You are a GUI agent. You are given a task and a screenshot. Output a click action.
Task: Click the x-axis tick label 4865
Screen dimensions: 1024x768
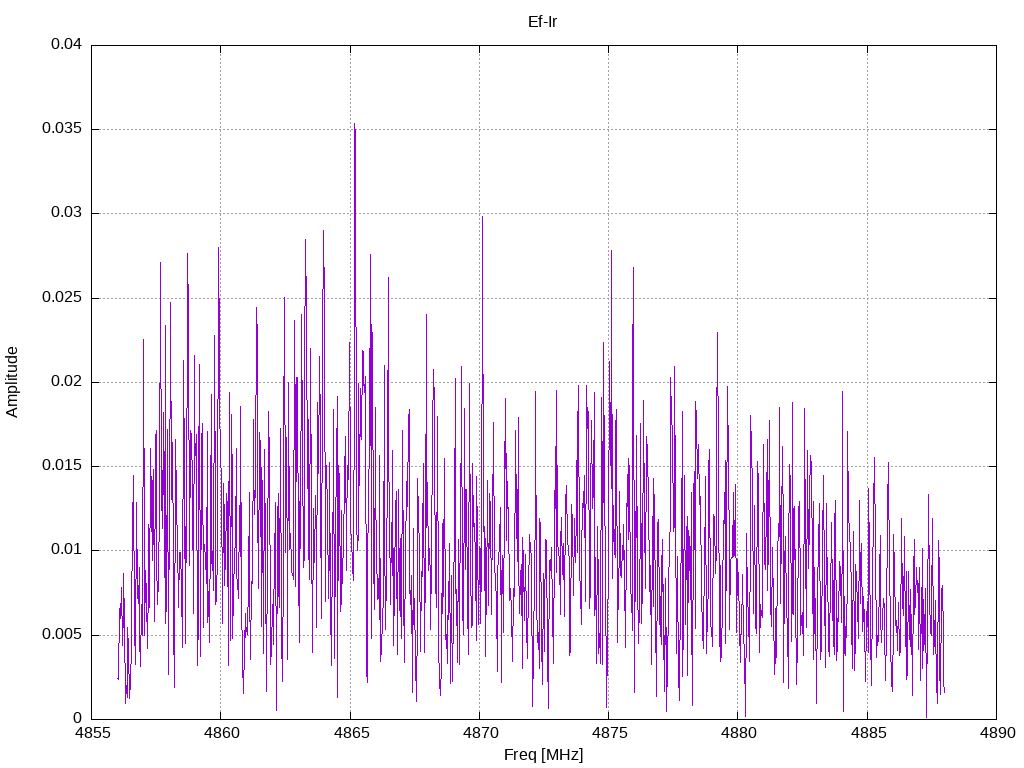pos(351,733)
